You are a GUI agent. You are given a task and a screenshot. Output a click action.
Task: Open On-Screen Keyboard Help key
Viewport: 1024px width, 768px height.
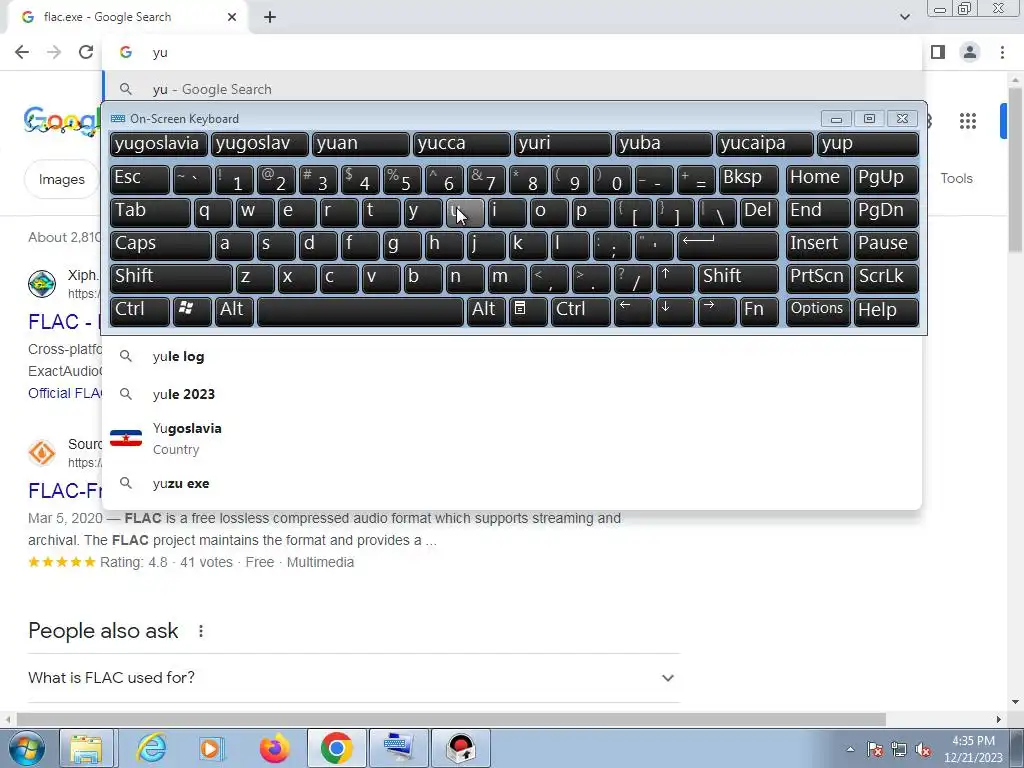click(x=886, y=311)
